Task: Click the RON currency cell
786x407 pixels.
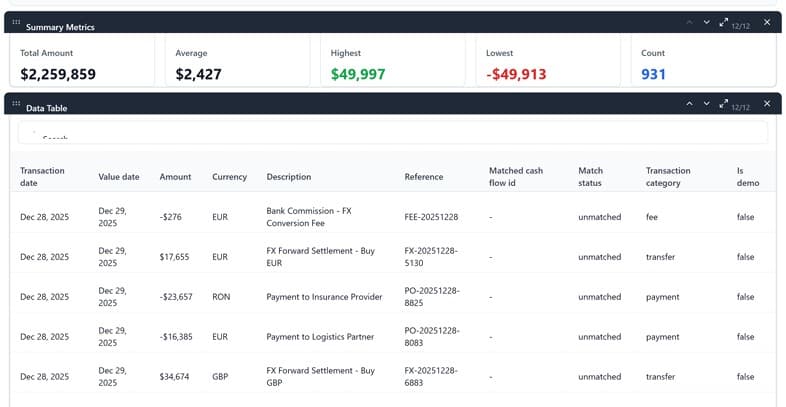Action: coord(221,297)
